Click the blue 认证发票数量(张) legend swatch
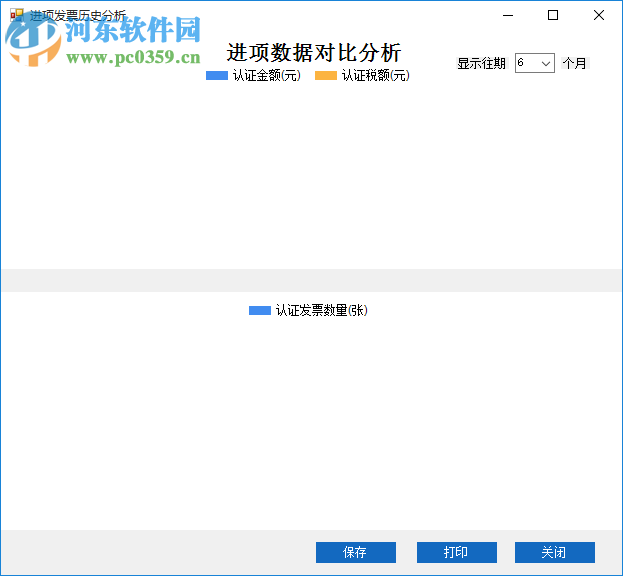623x576 pixels. [259, 310]
